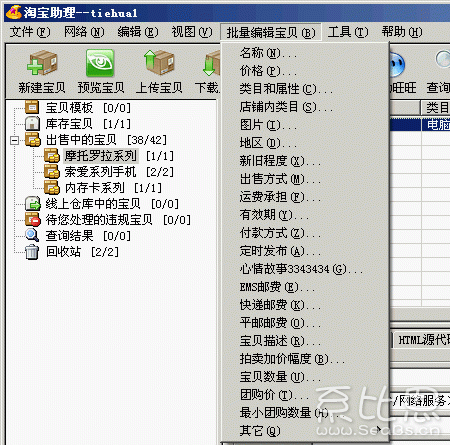Click the 待您处理的违规宝贝 icon
Screen dimensions: 450x445
pyautogui.click(x=33, y=219)
